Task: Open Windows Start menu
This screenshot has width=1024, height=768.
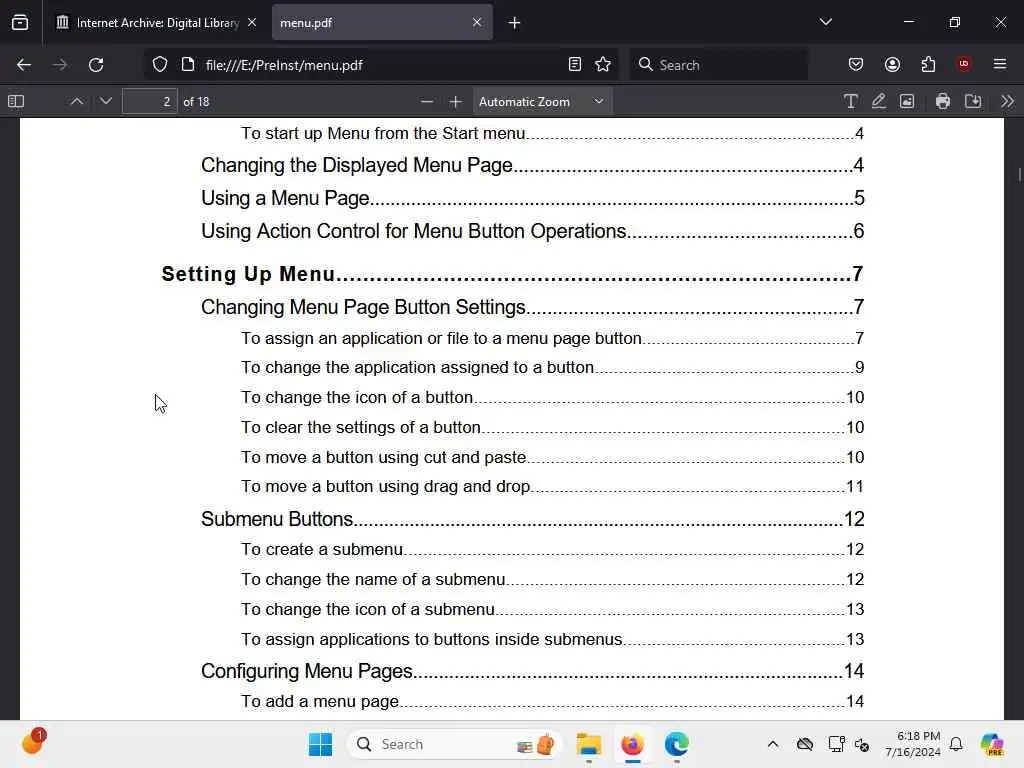Action: tap(320, 744)
